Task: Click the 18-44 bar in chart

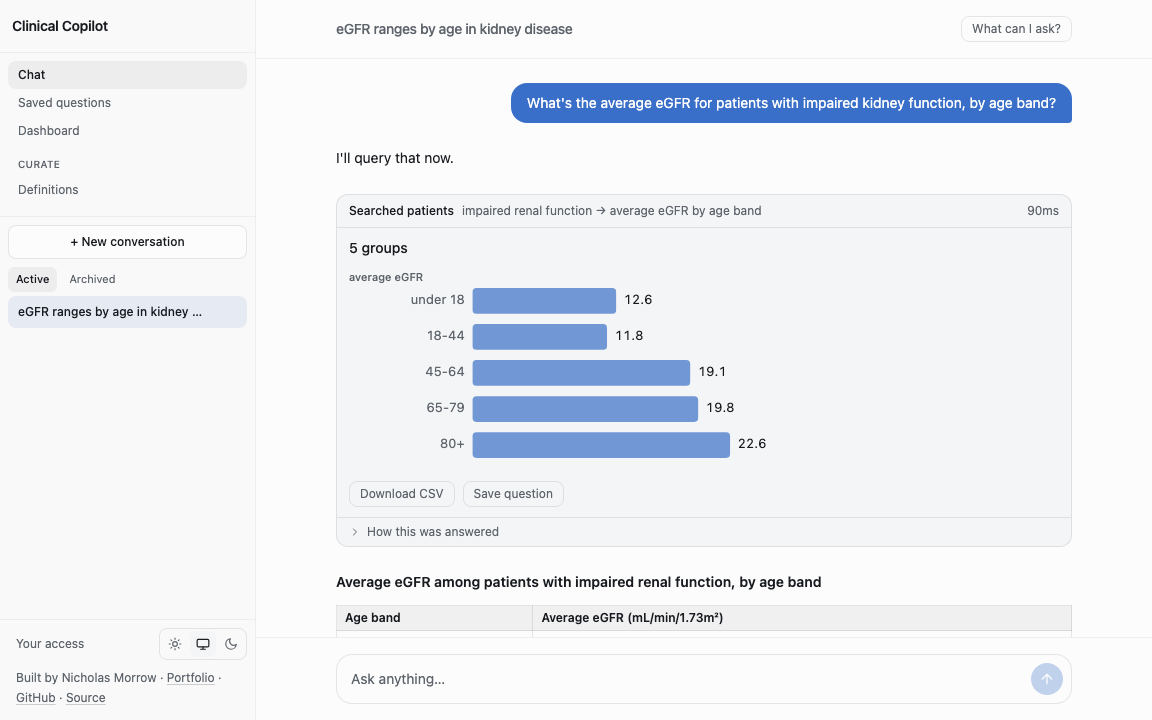Action: pyautogui.click(x=539, y=336)
